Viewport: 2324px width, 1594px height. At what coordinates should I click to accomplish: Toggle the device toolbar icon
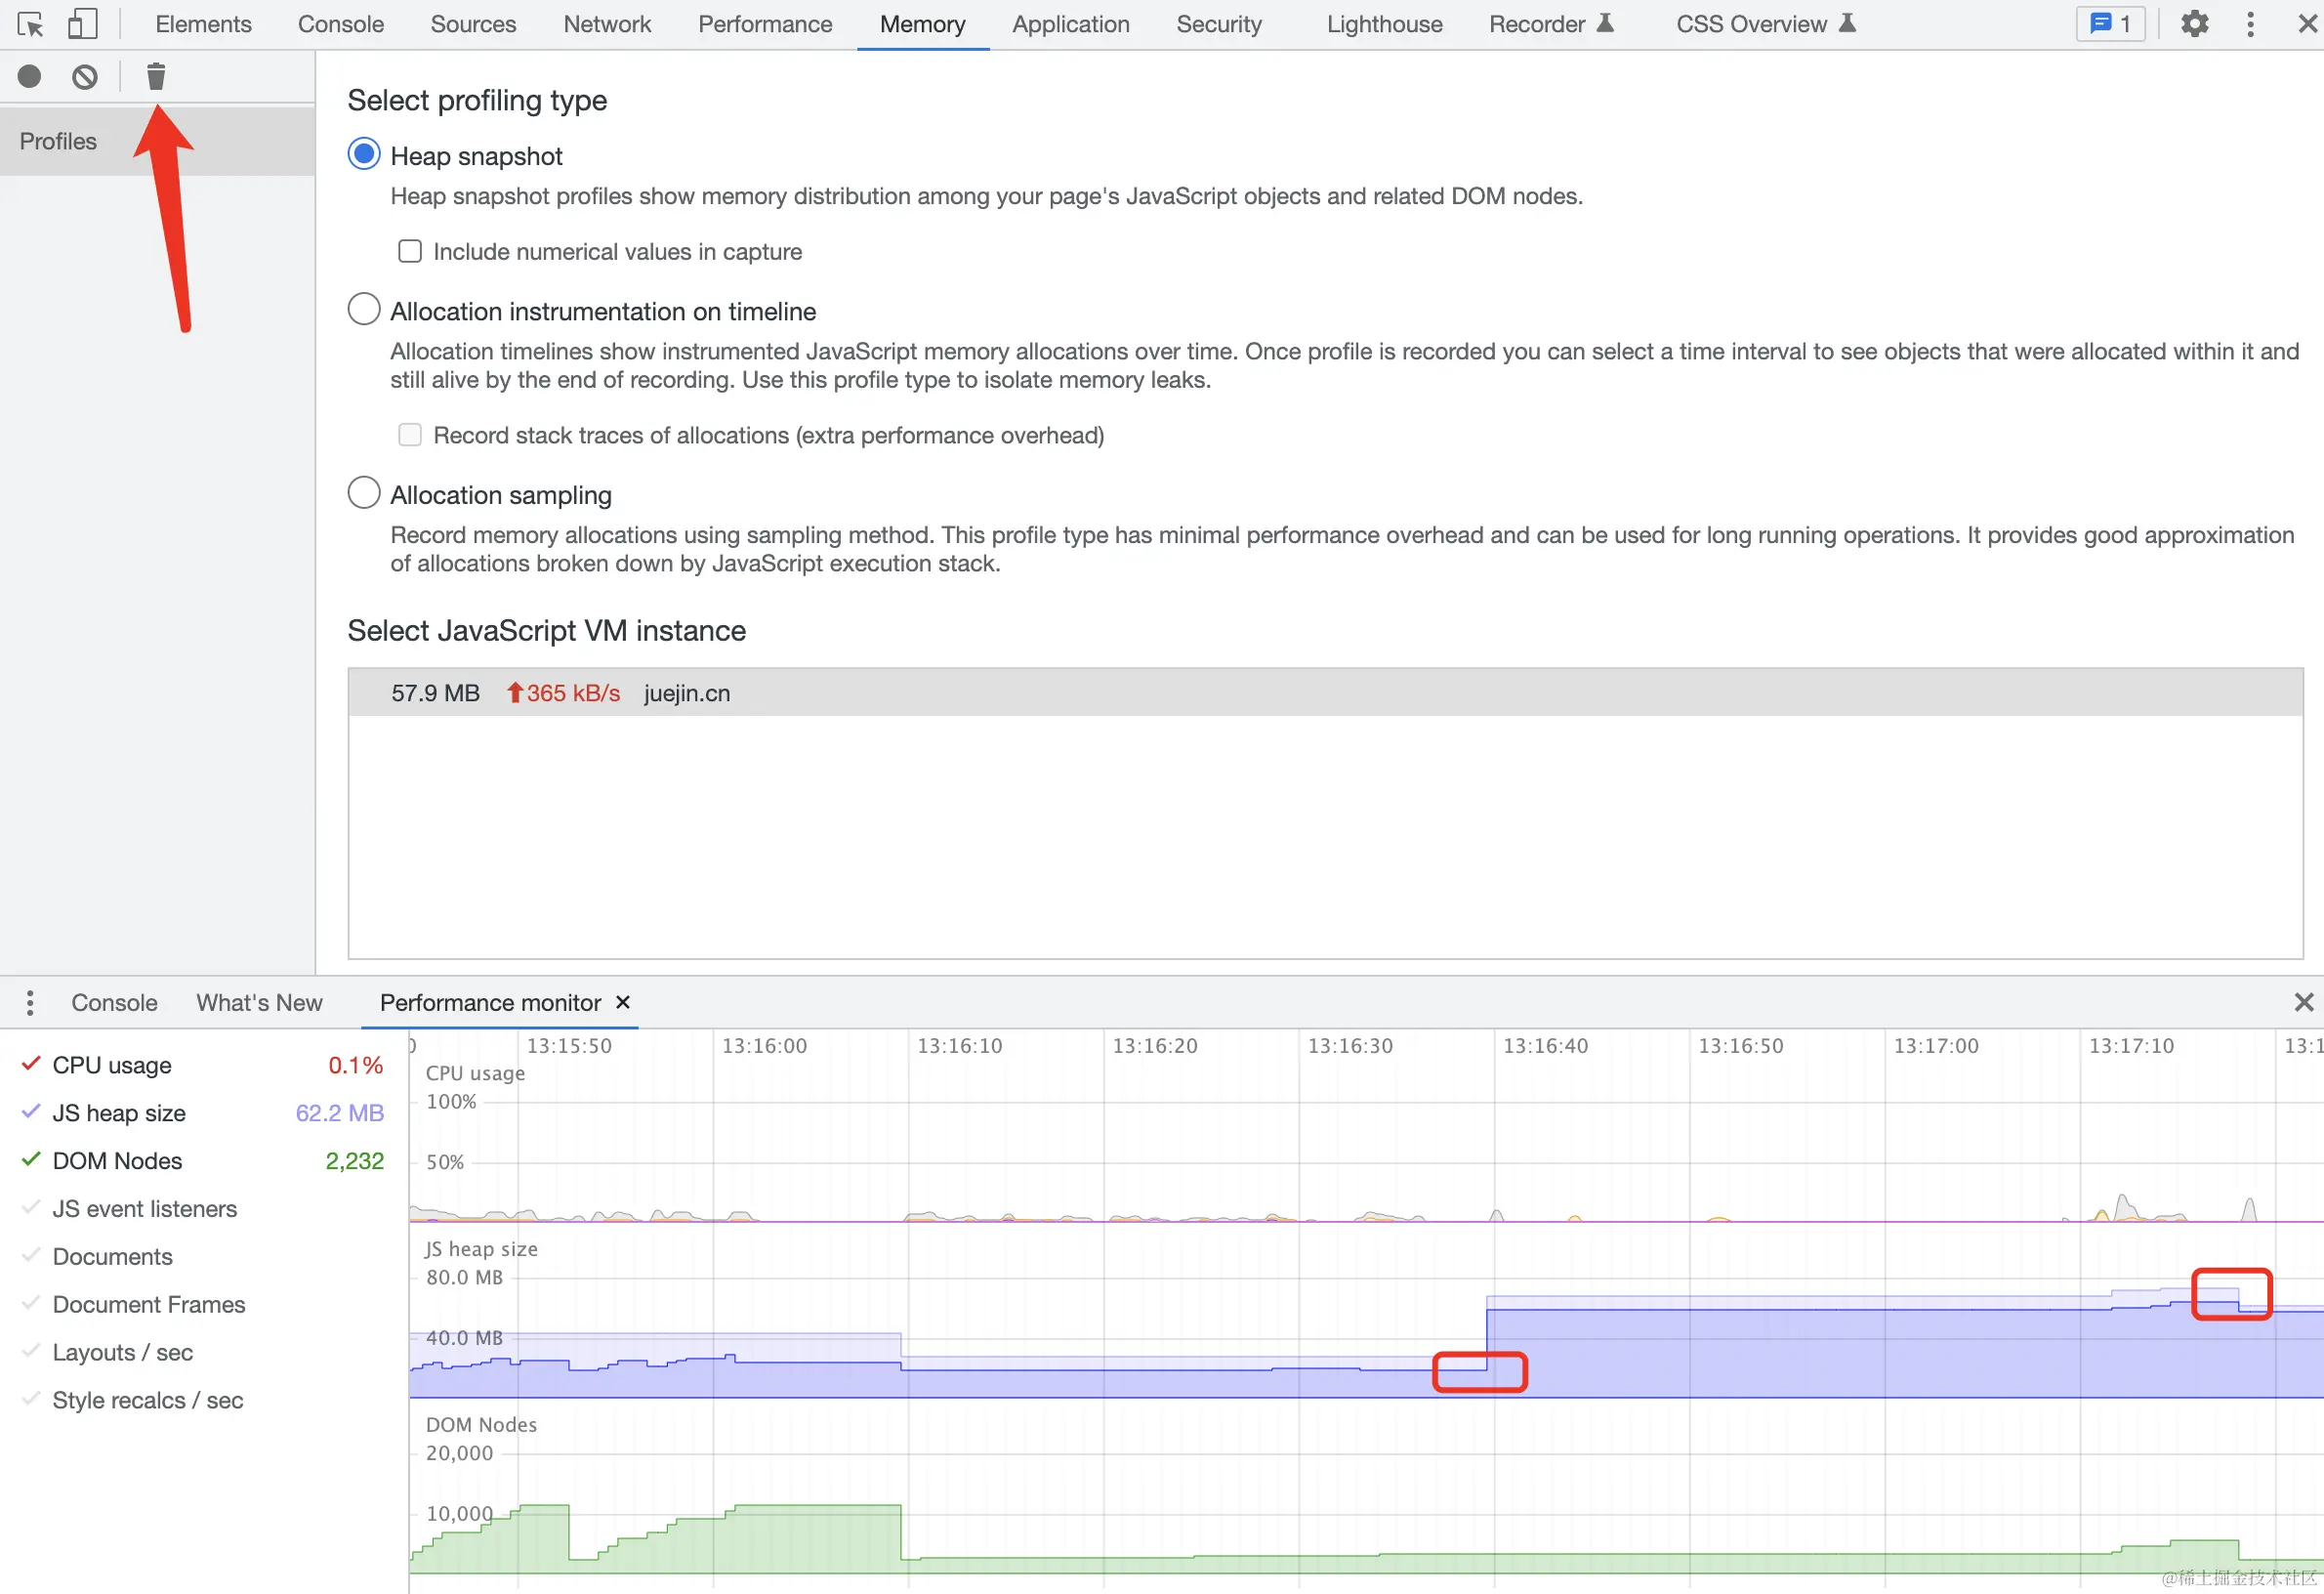[x=82, y=24]
